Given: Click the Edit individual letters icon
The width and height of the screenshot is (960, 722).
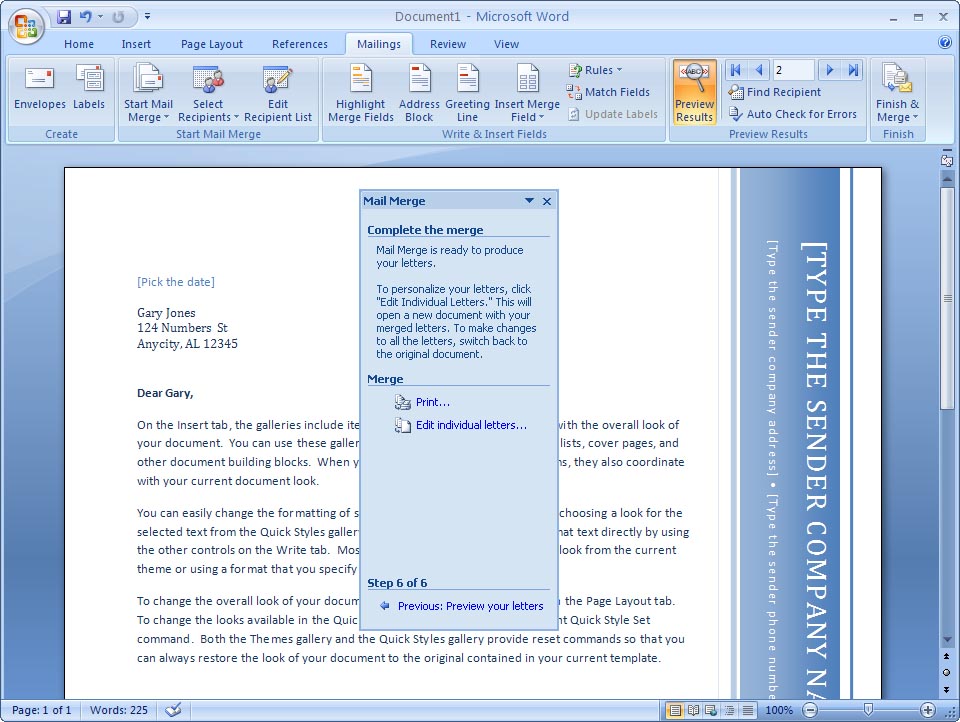Looking at the screenshot, I should 402,425.
